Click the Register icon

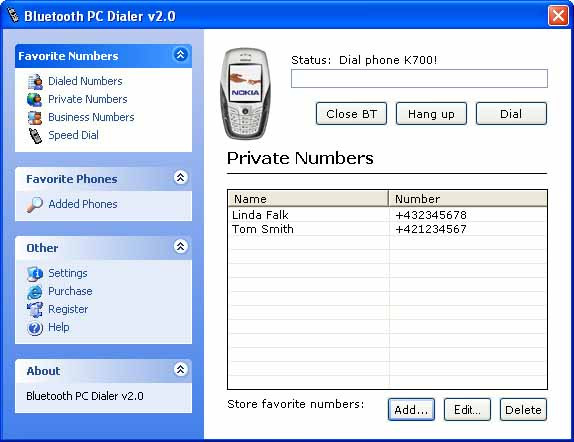point(35,310)
